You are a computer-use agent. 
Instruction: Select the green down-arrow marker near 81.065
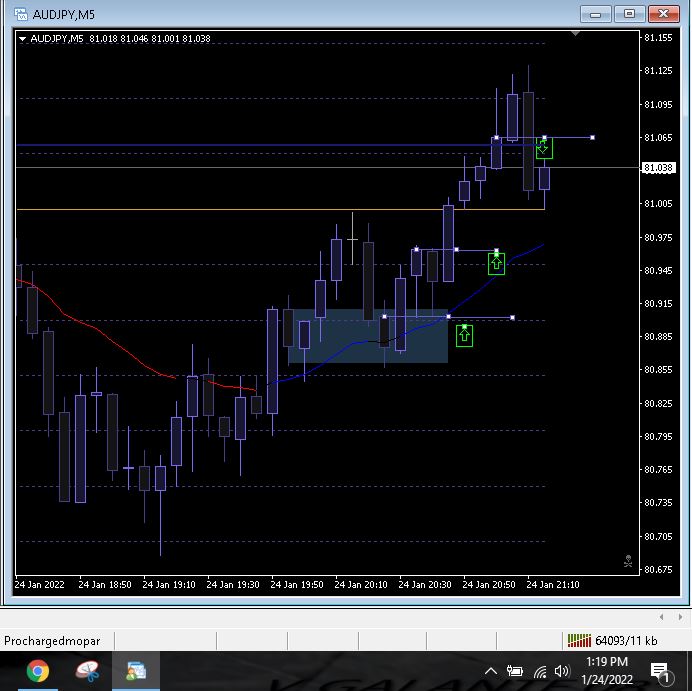[544, 148]
